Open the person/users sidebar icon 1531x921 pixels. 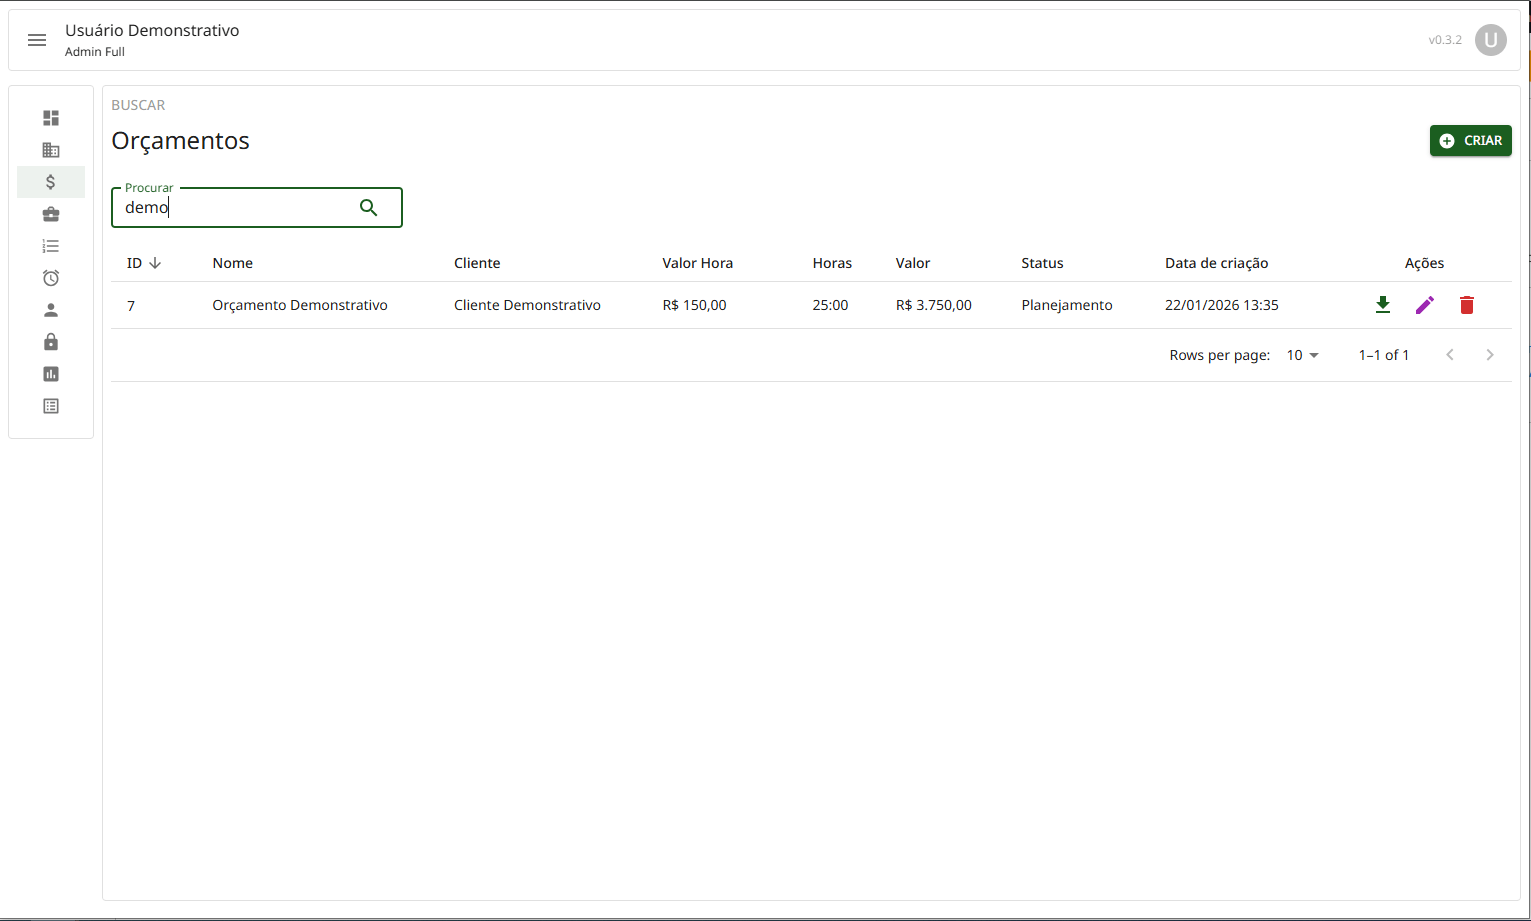[51, 310]
